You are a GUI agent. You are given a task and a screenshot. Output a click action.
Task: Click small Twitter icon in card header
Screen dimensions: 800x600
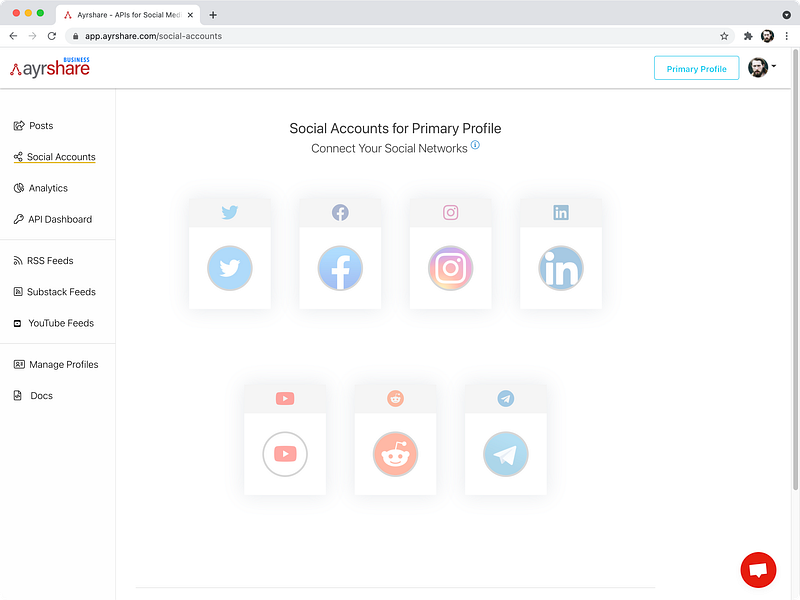tap(230, 212)
